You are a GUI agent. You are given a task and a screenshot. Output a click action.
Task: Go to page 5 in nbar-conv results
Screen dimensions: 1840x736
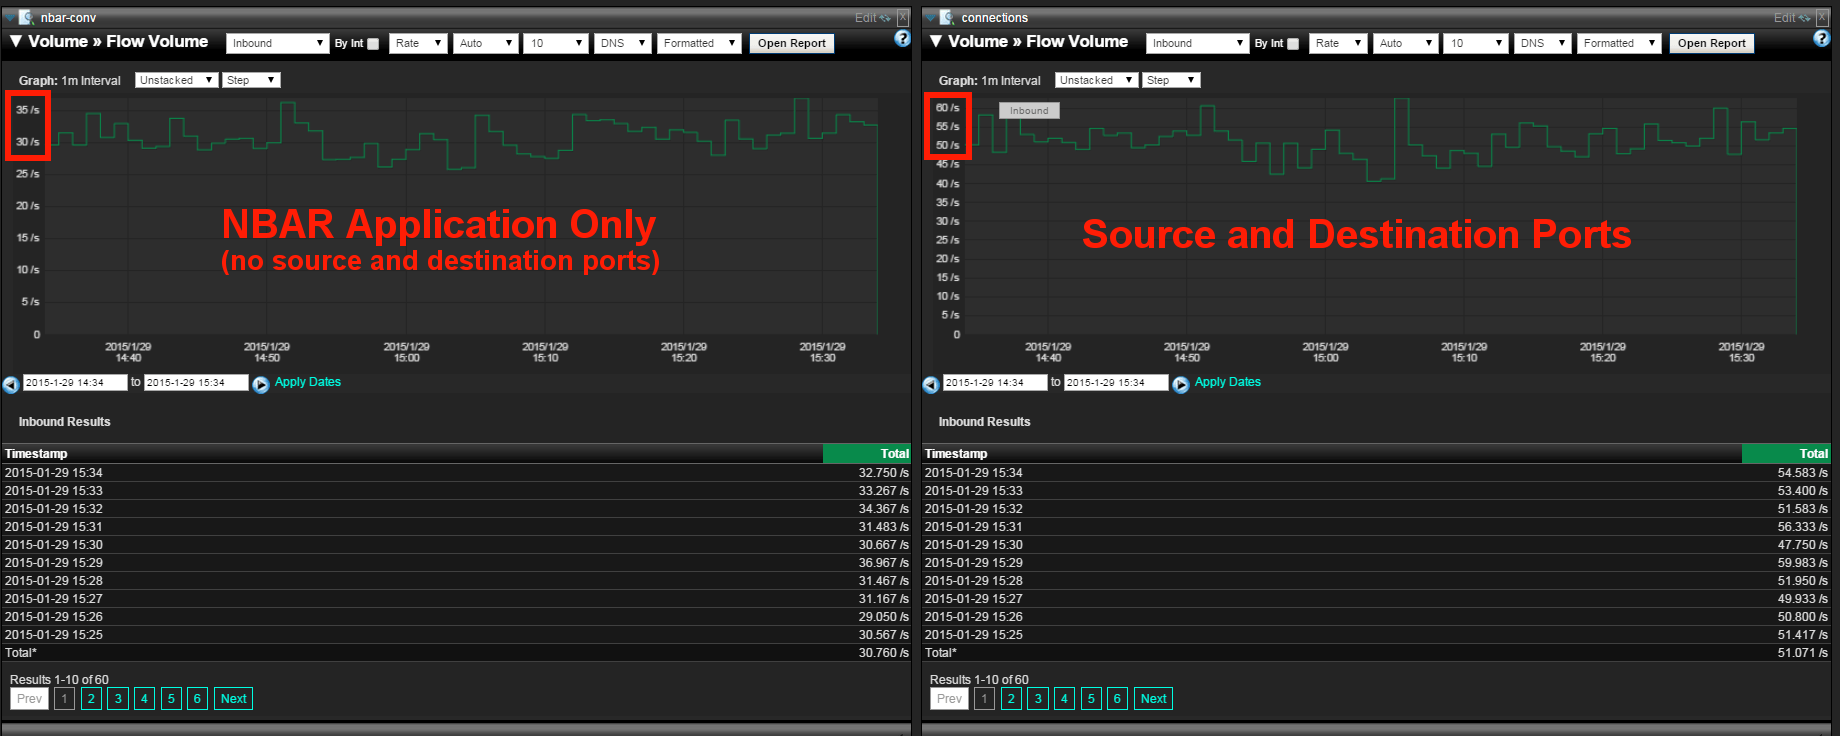[x=171, y=699]
